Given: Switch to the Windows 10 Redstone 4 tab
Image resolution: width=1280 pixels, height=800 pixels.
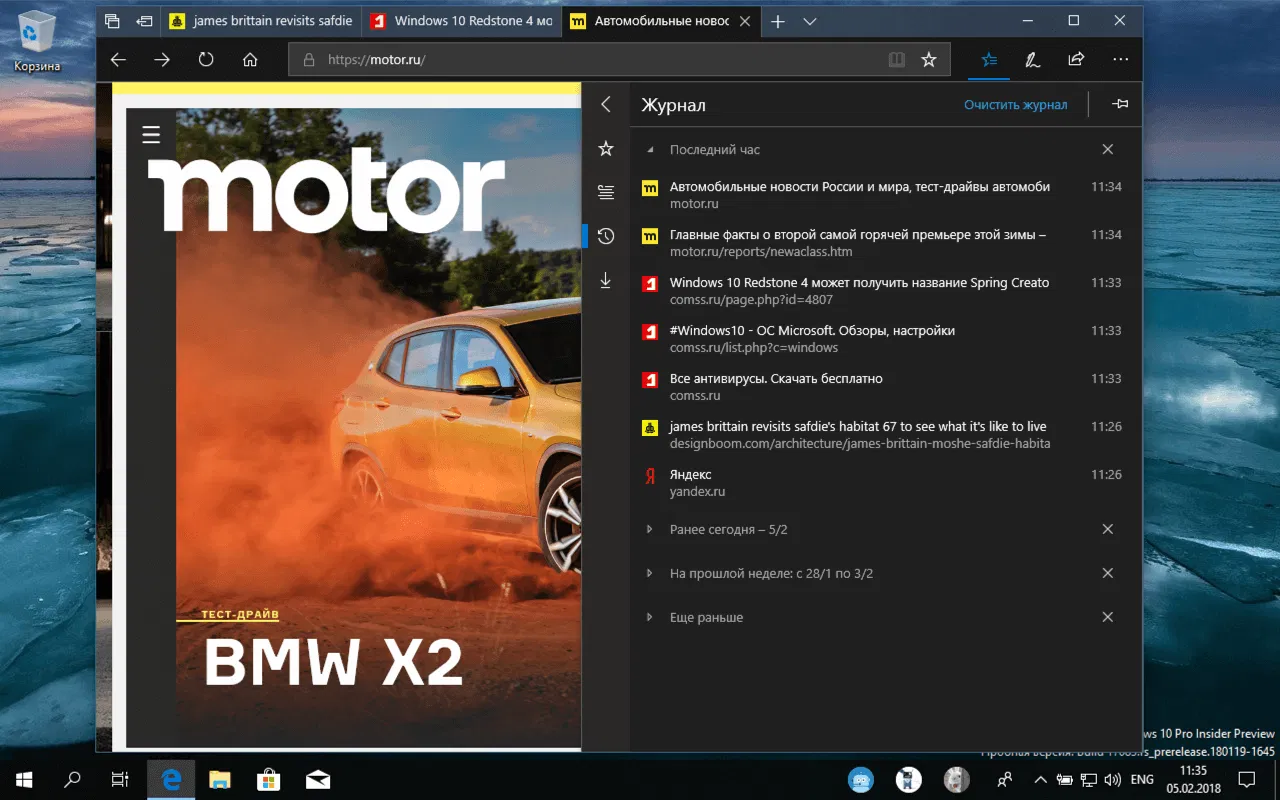Looking at the screenshot, I should click(x=461, y=20).
